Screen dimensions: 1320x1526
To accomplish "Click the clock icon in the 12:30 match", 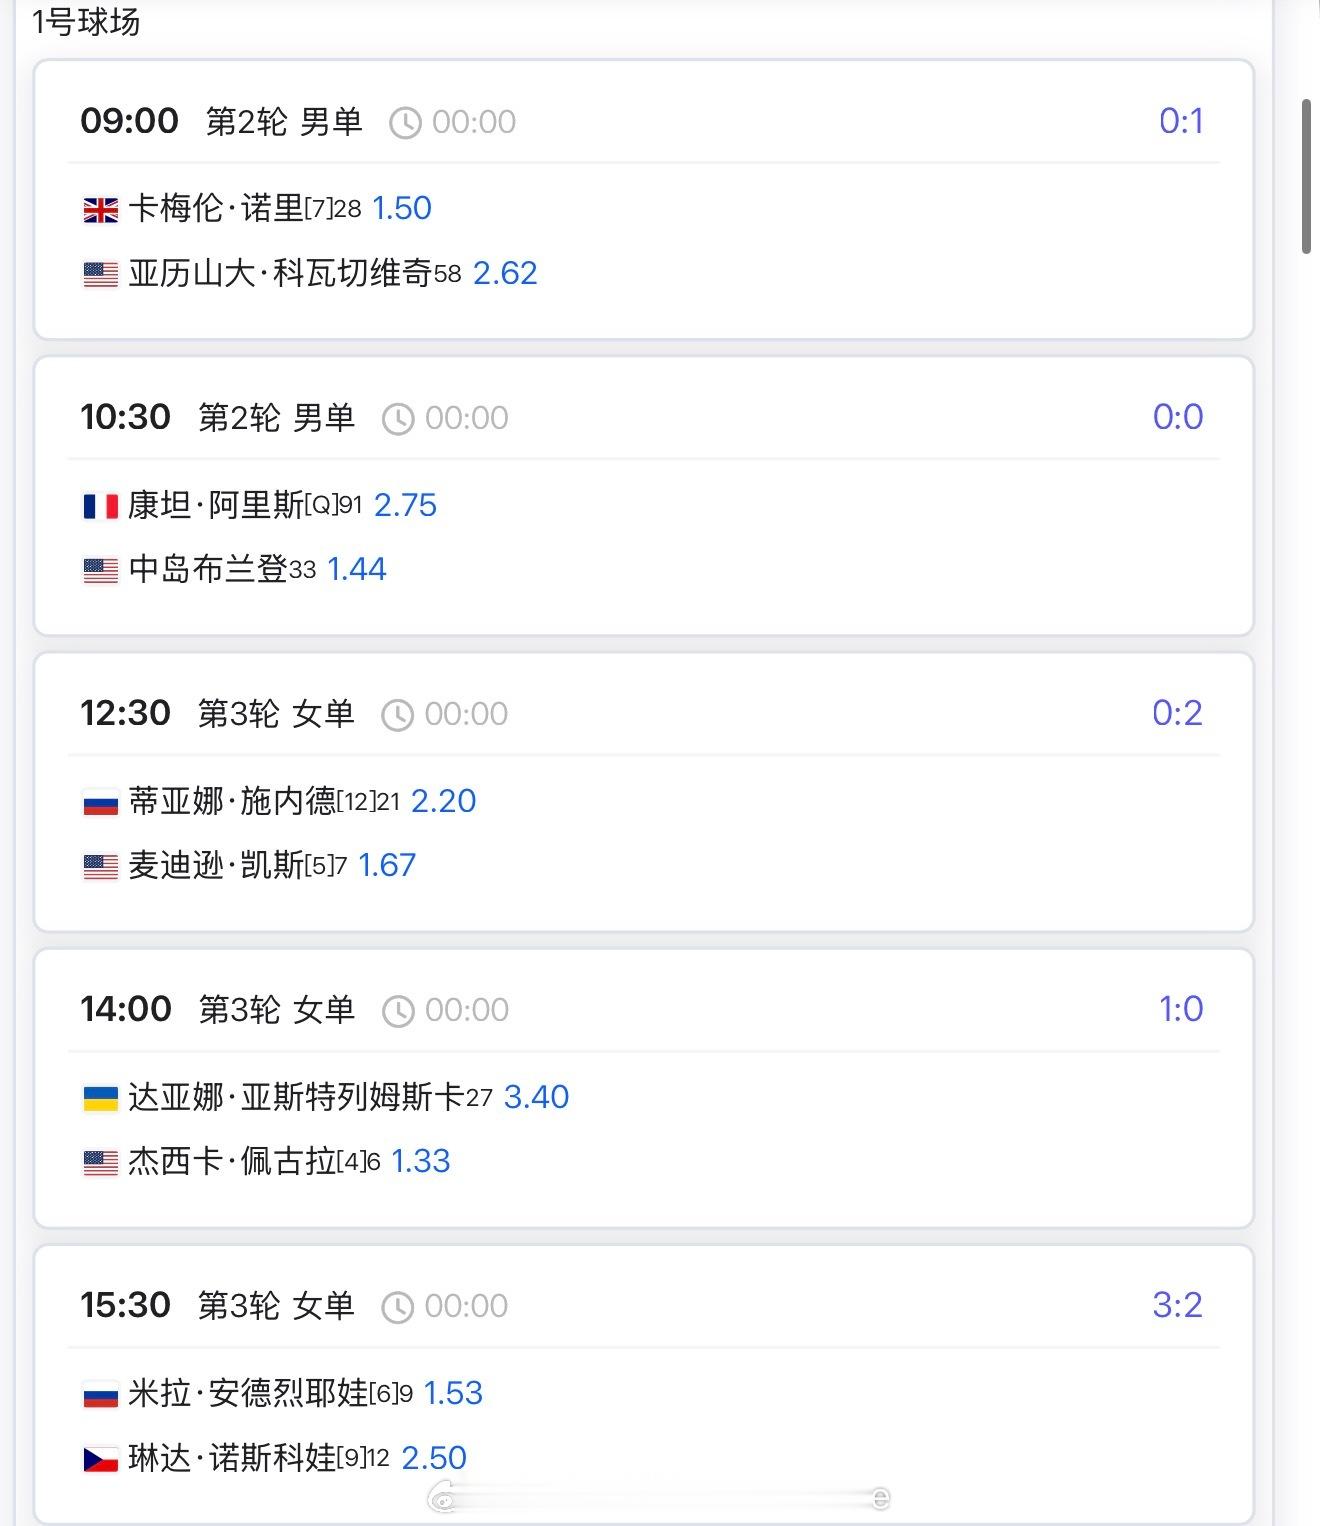I will pos(398,715).
